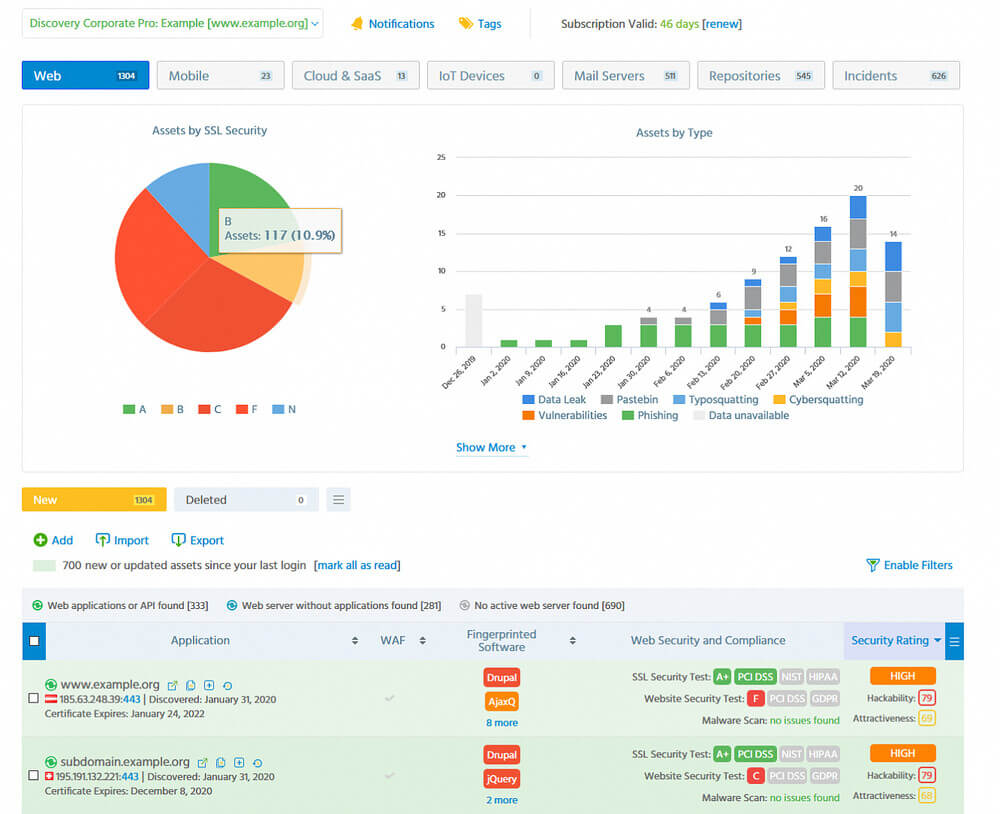Click the copy icon next to subdomain.example.org
The image size is (1000, 814).
[221, 762]
